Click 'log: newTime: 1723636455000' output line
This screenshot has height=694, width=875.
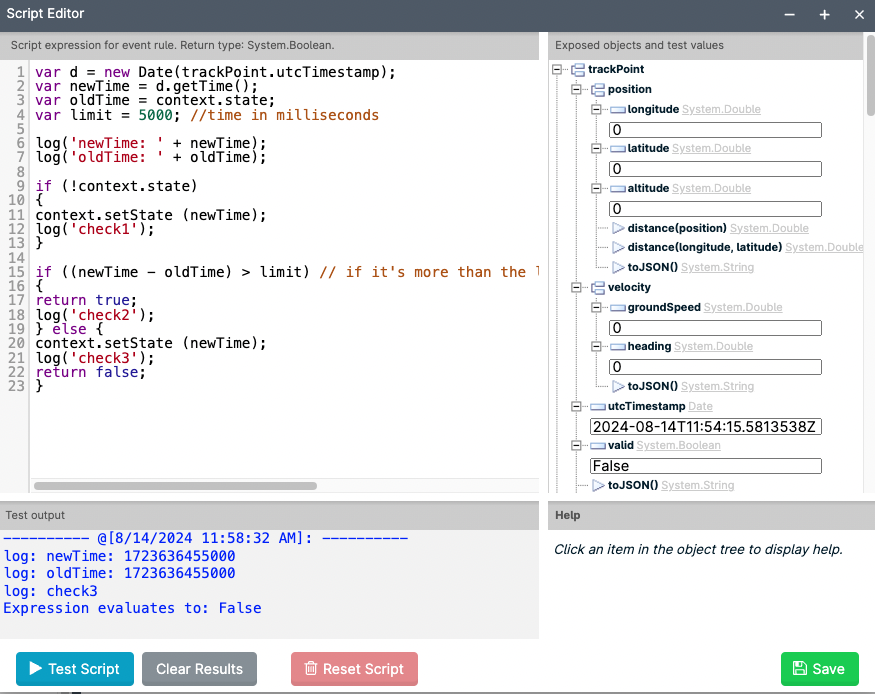[x=119, y=556]
